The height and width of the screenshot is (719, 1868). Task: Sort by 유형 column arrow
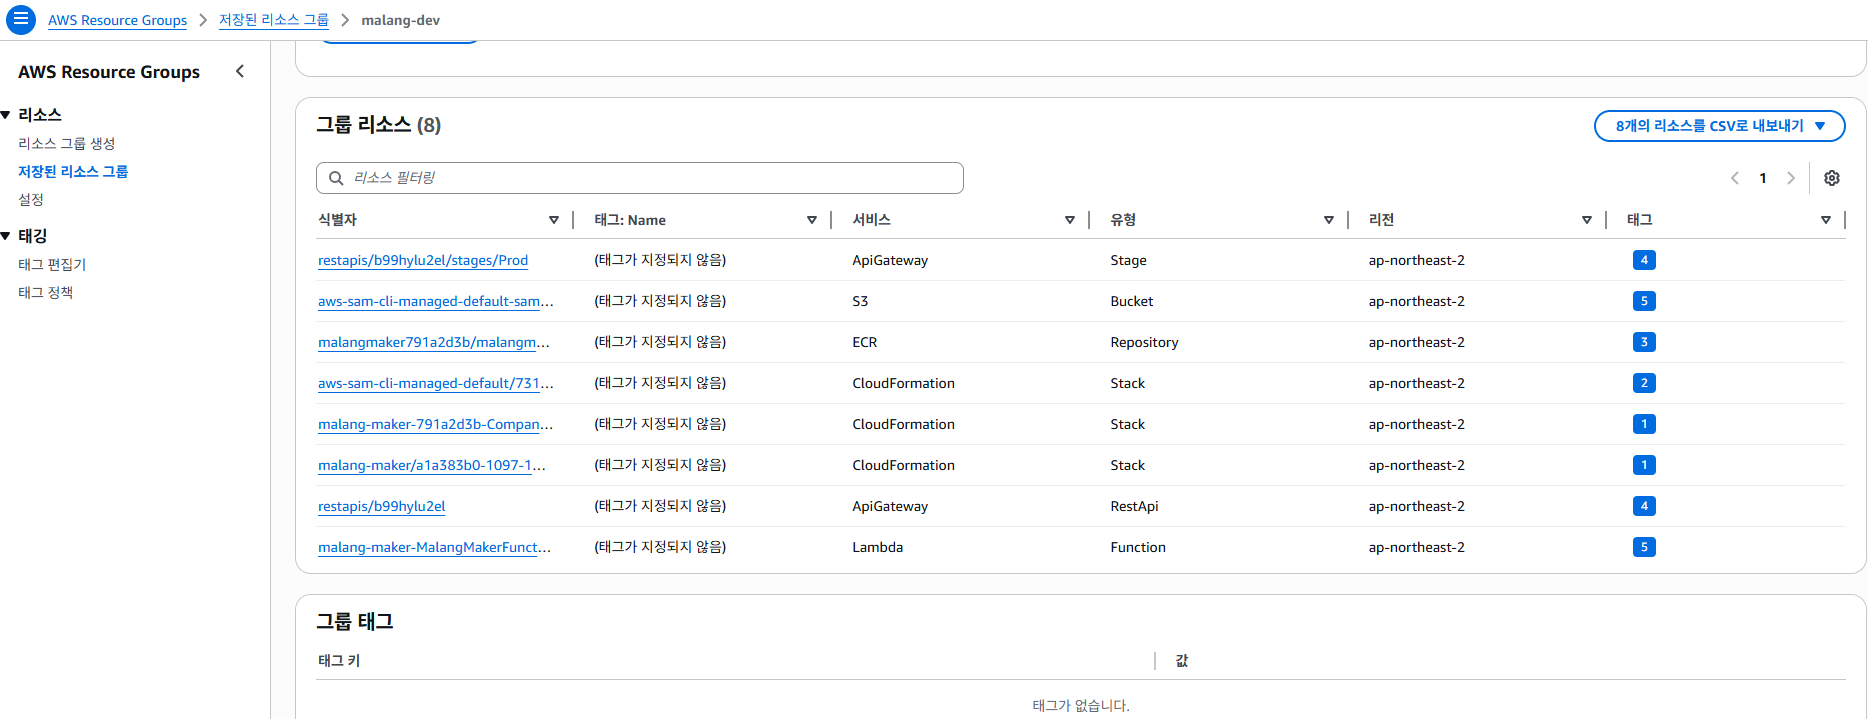click(x=1329, y=220)
